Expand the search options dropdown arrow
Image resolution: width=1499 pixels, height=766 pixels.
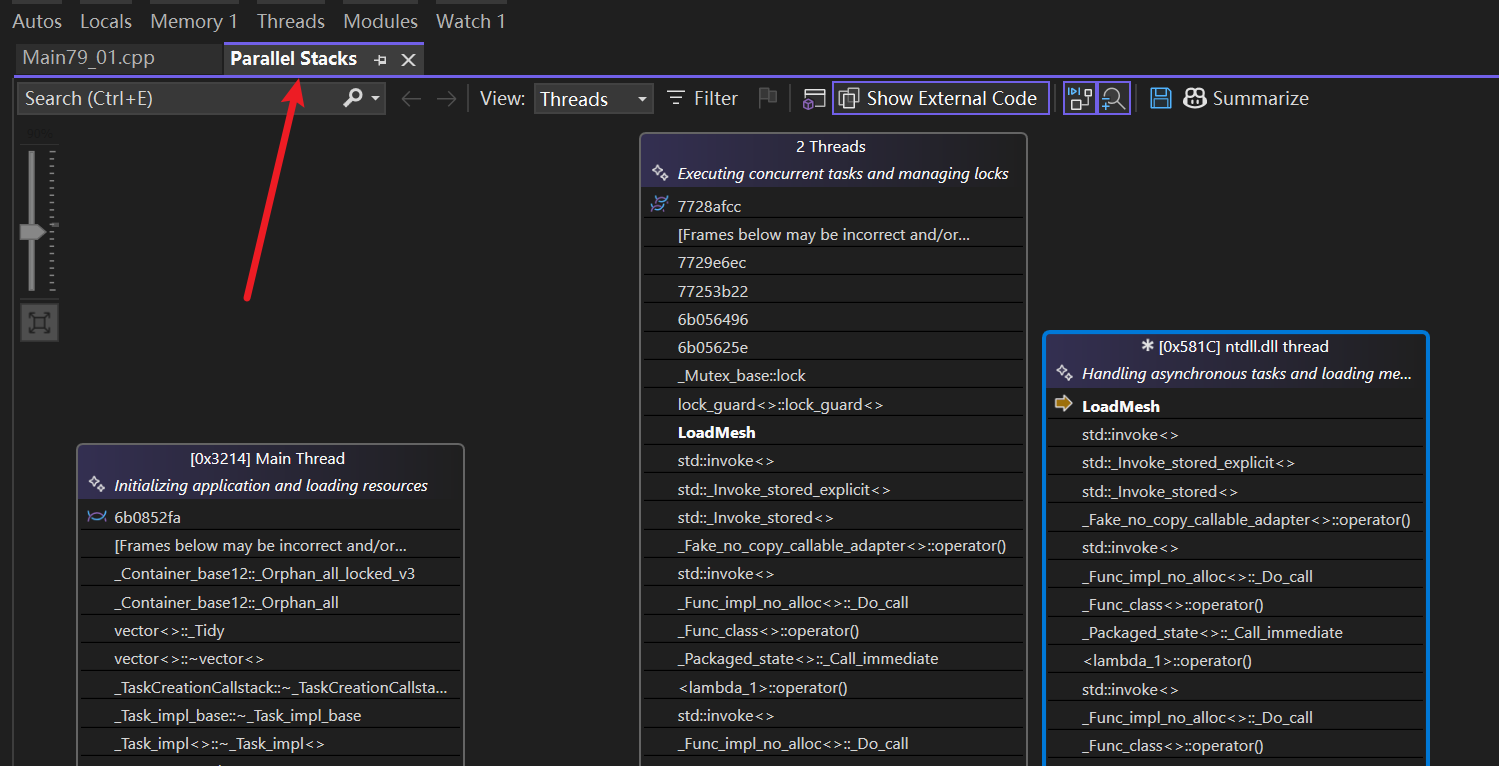coord(375,98)
